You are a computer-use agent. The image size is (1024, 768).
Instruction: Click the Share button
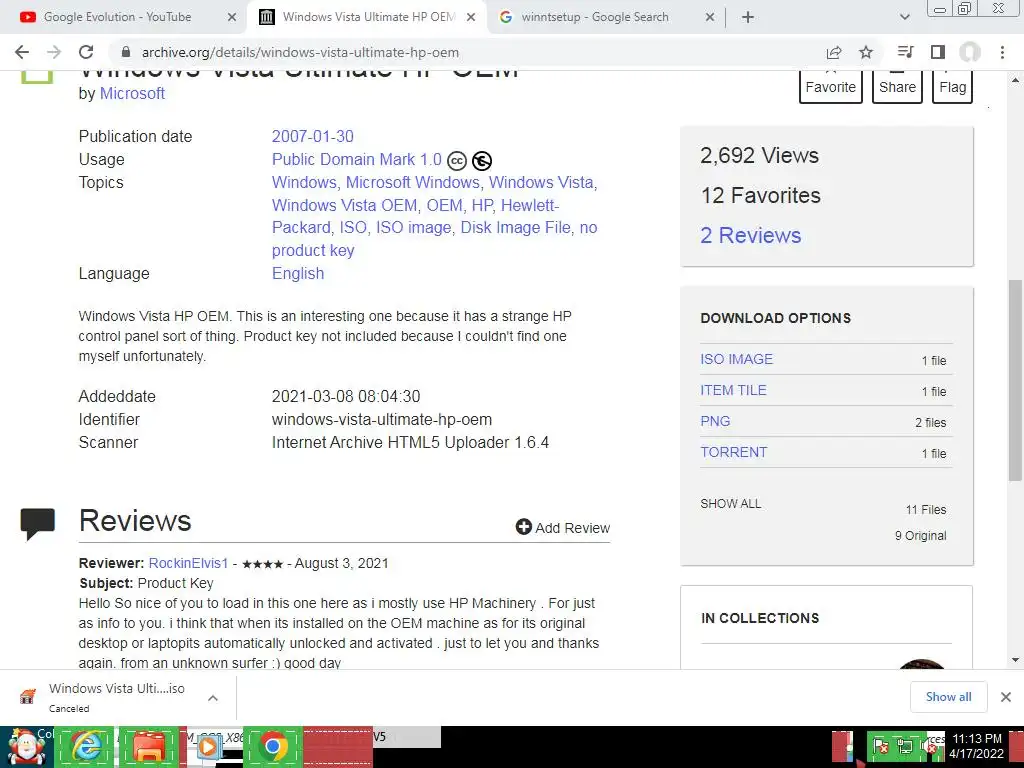tap(897, 87)
